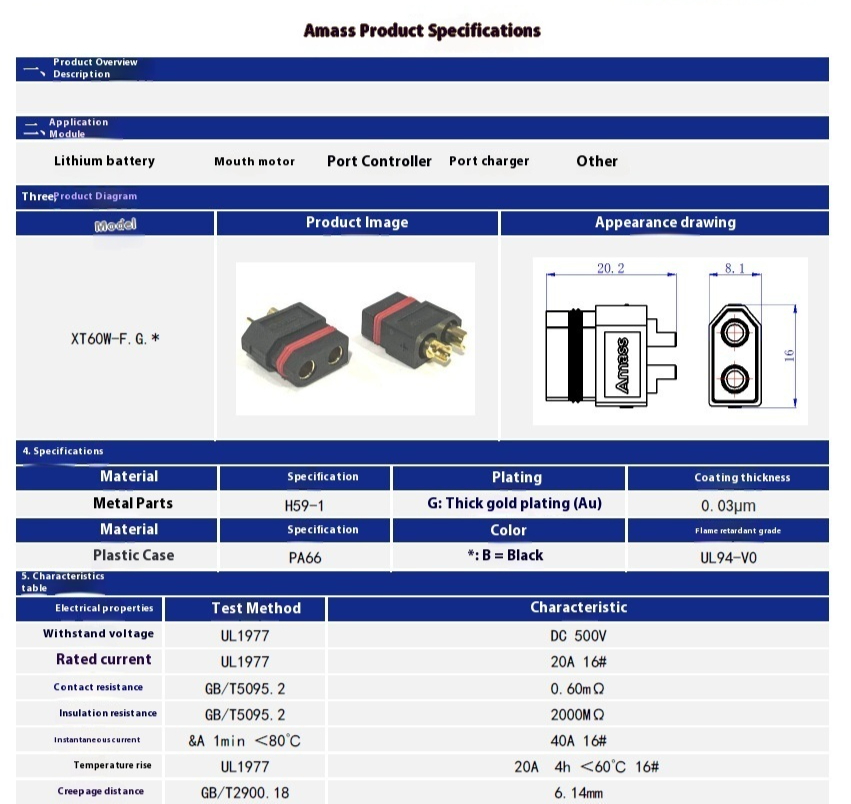
Task: Click the "Amass Product Specifications" title
Action: (x=422, y=30)
